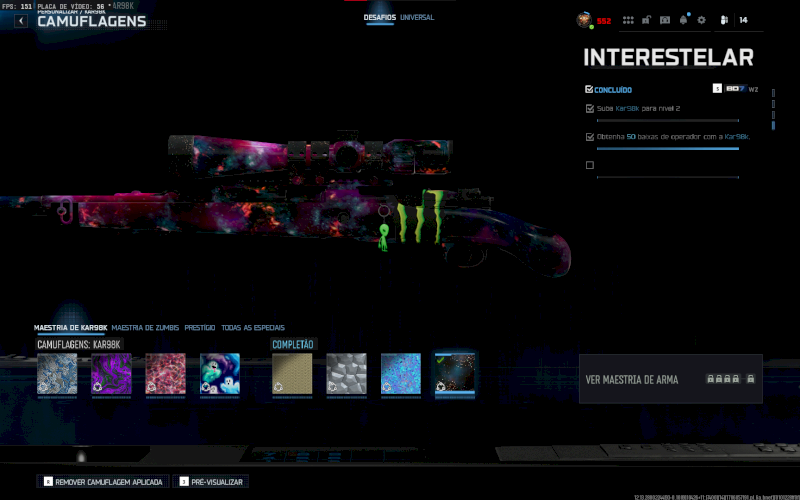Screen dimensions: 800x500
Task: Click the party icon next to 14
Action: (x=724, y=20)
